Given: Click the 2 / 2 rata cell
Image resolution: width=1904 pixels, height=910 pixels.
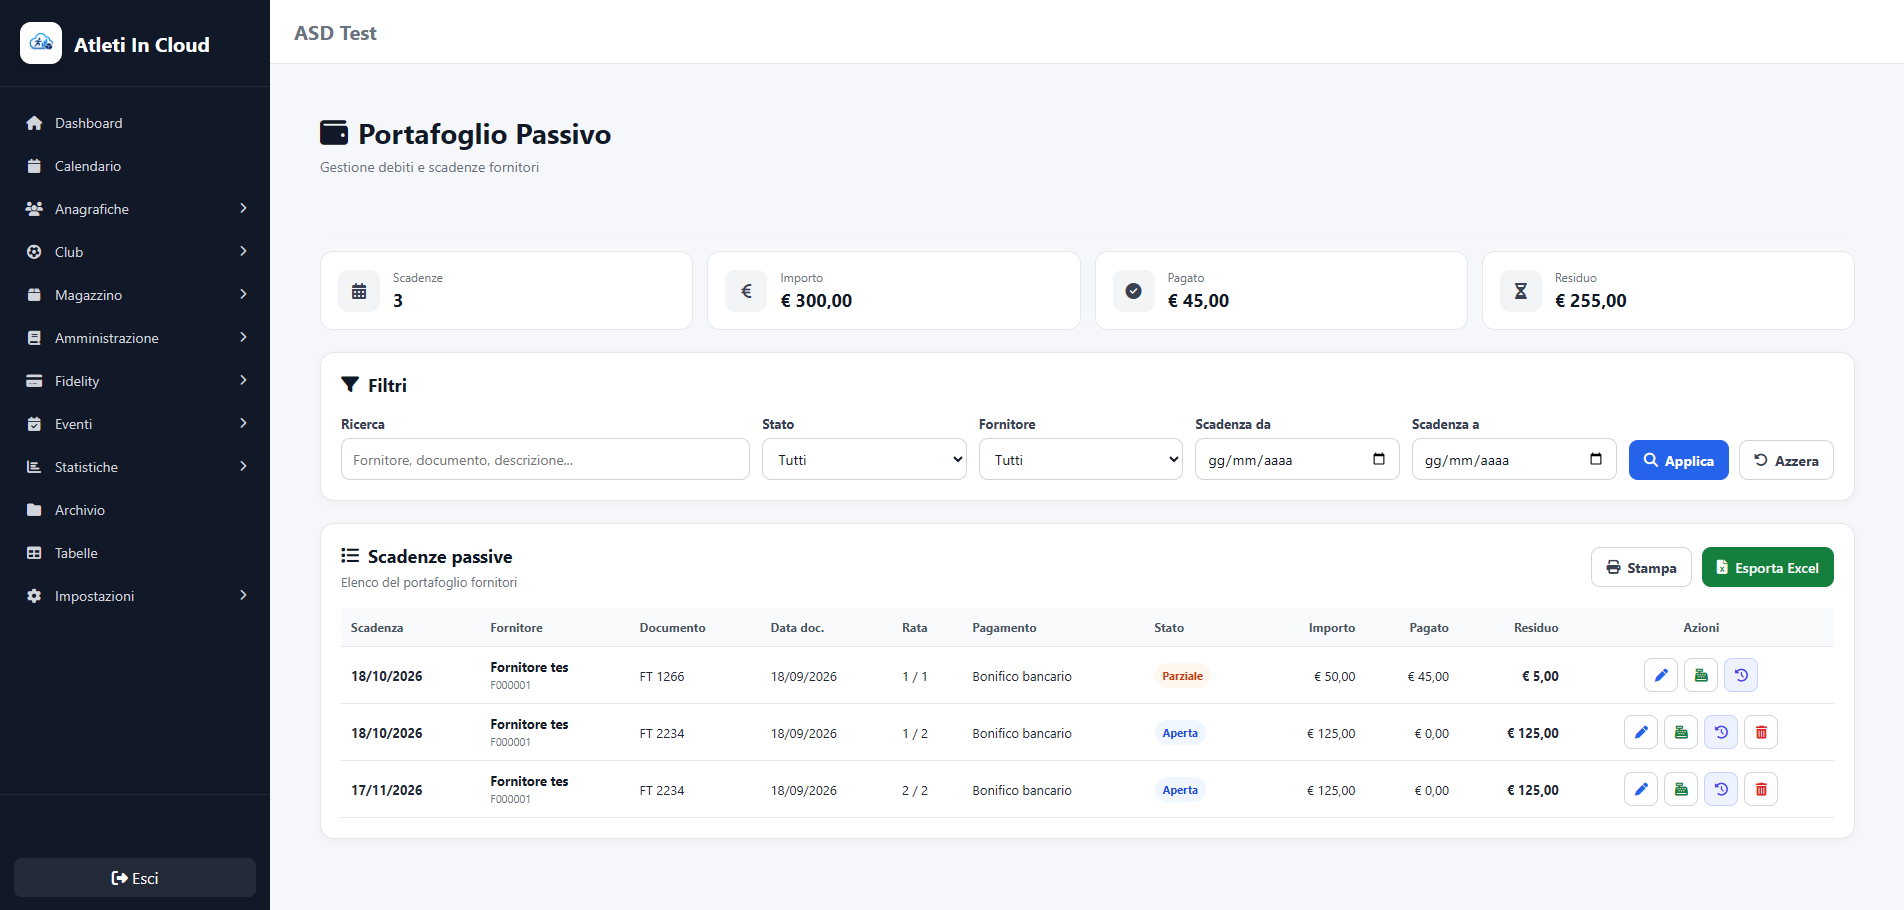Looking at the screenshot, I should pos(915,791).
